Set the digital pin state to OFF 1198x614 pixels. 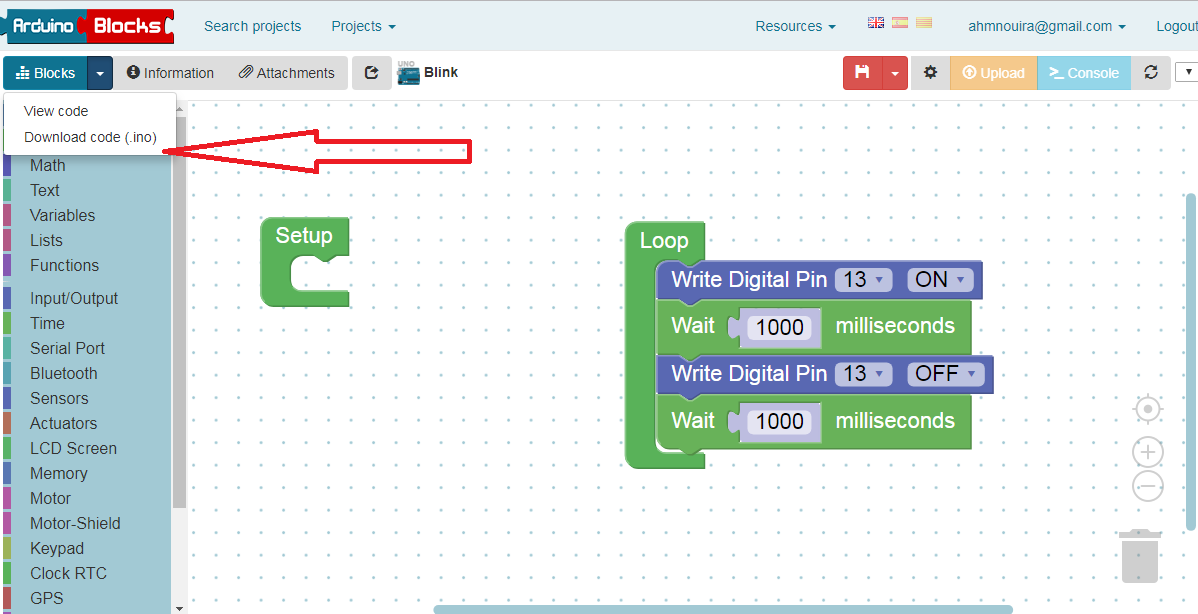945,374
